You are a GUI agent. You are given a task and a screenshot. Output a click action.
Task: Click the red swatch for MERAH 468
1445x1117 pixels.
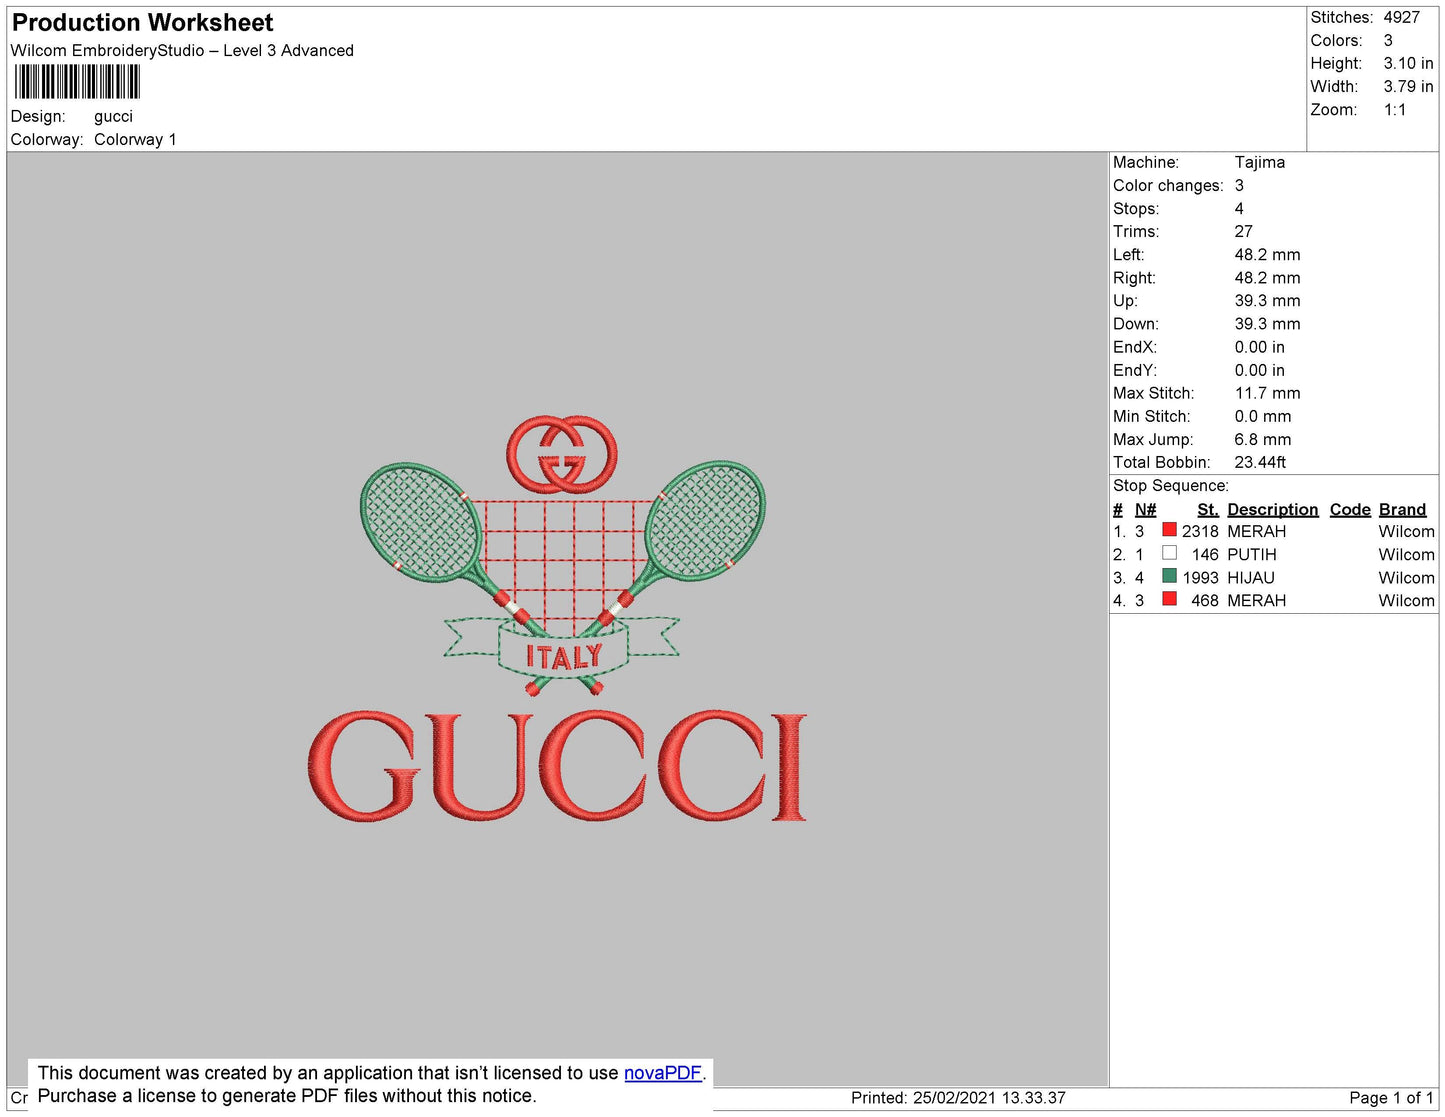(x=1169, y=599)
